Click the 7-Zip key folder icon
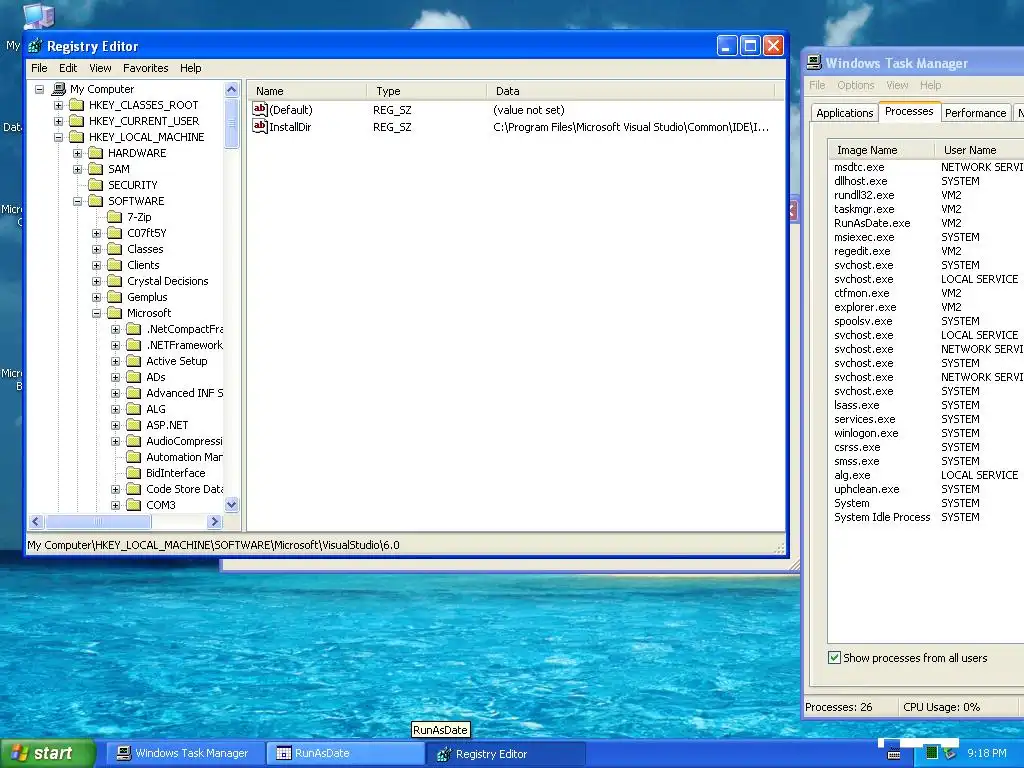 click(115, 217)
